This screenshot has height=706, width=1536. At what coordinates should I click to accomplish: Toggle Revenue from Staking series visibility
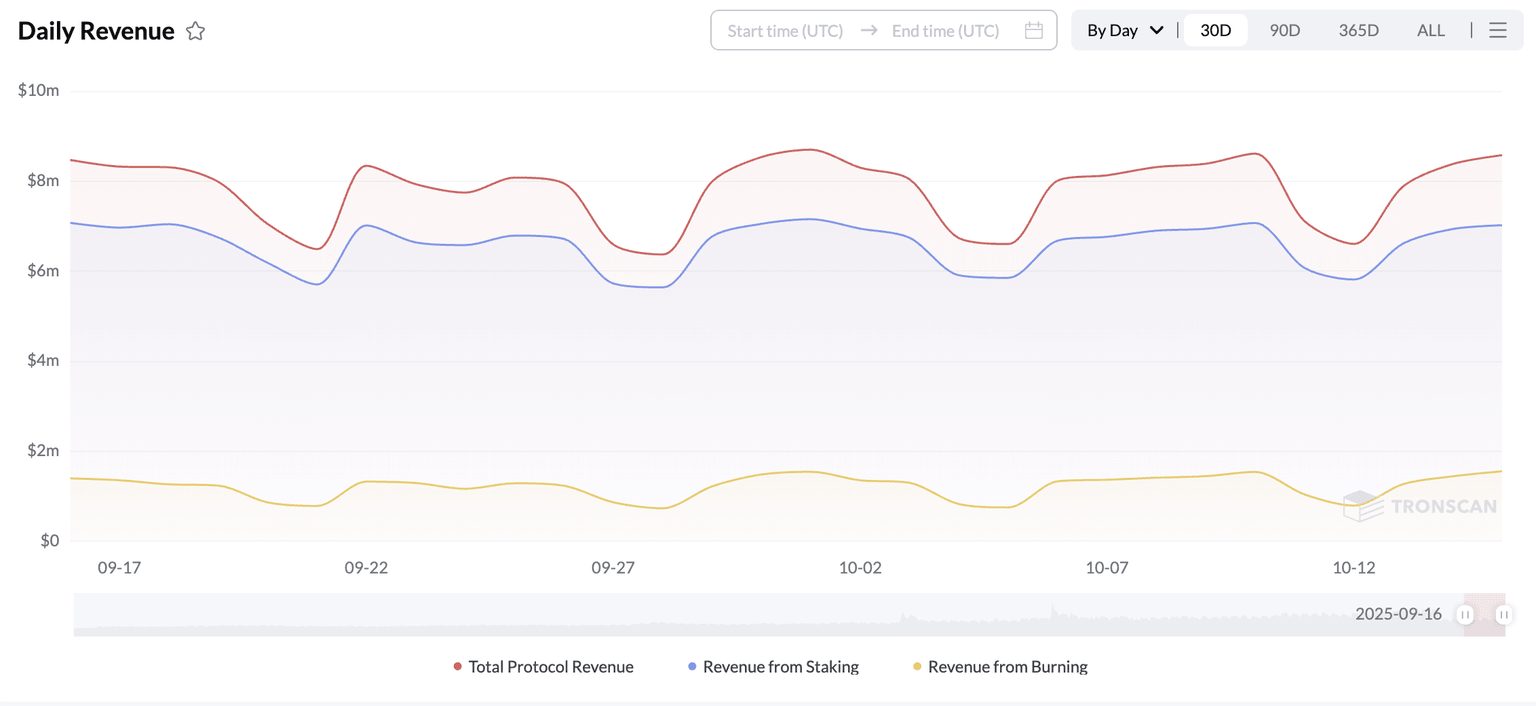pos(780,667)
